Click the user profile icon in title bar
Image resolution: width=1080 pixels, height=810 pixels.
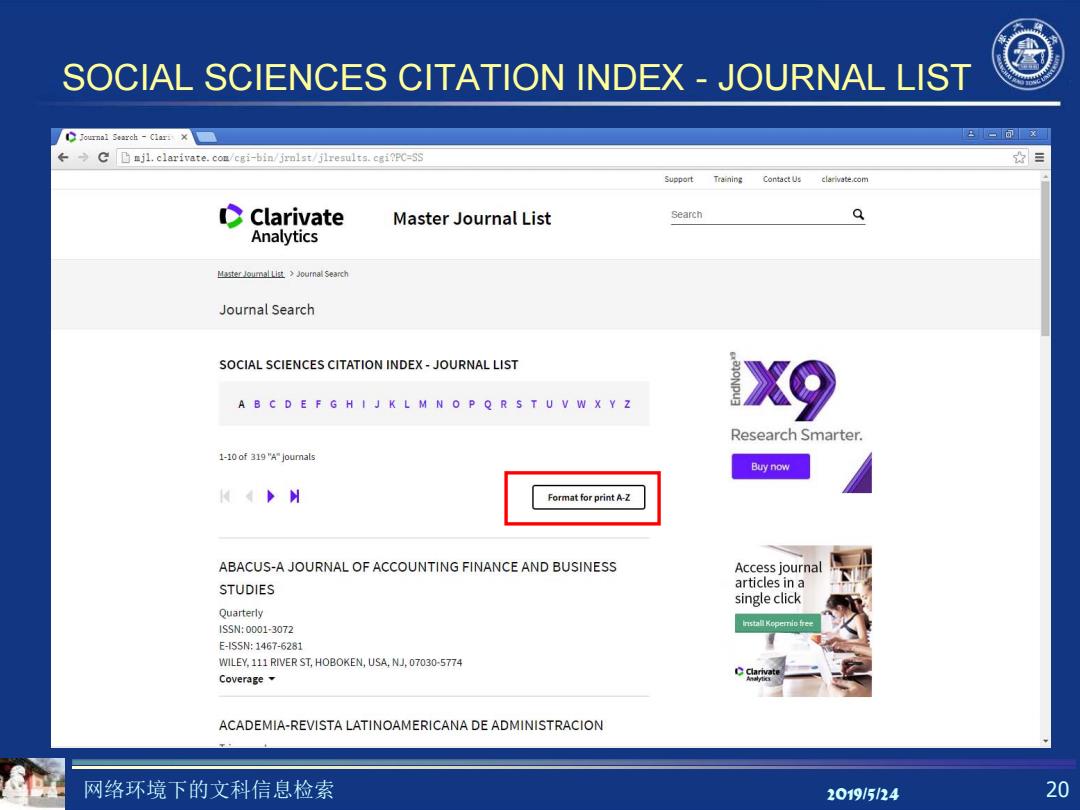970,134
